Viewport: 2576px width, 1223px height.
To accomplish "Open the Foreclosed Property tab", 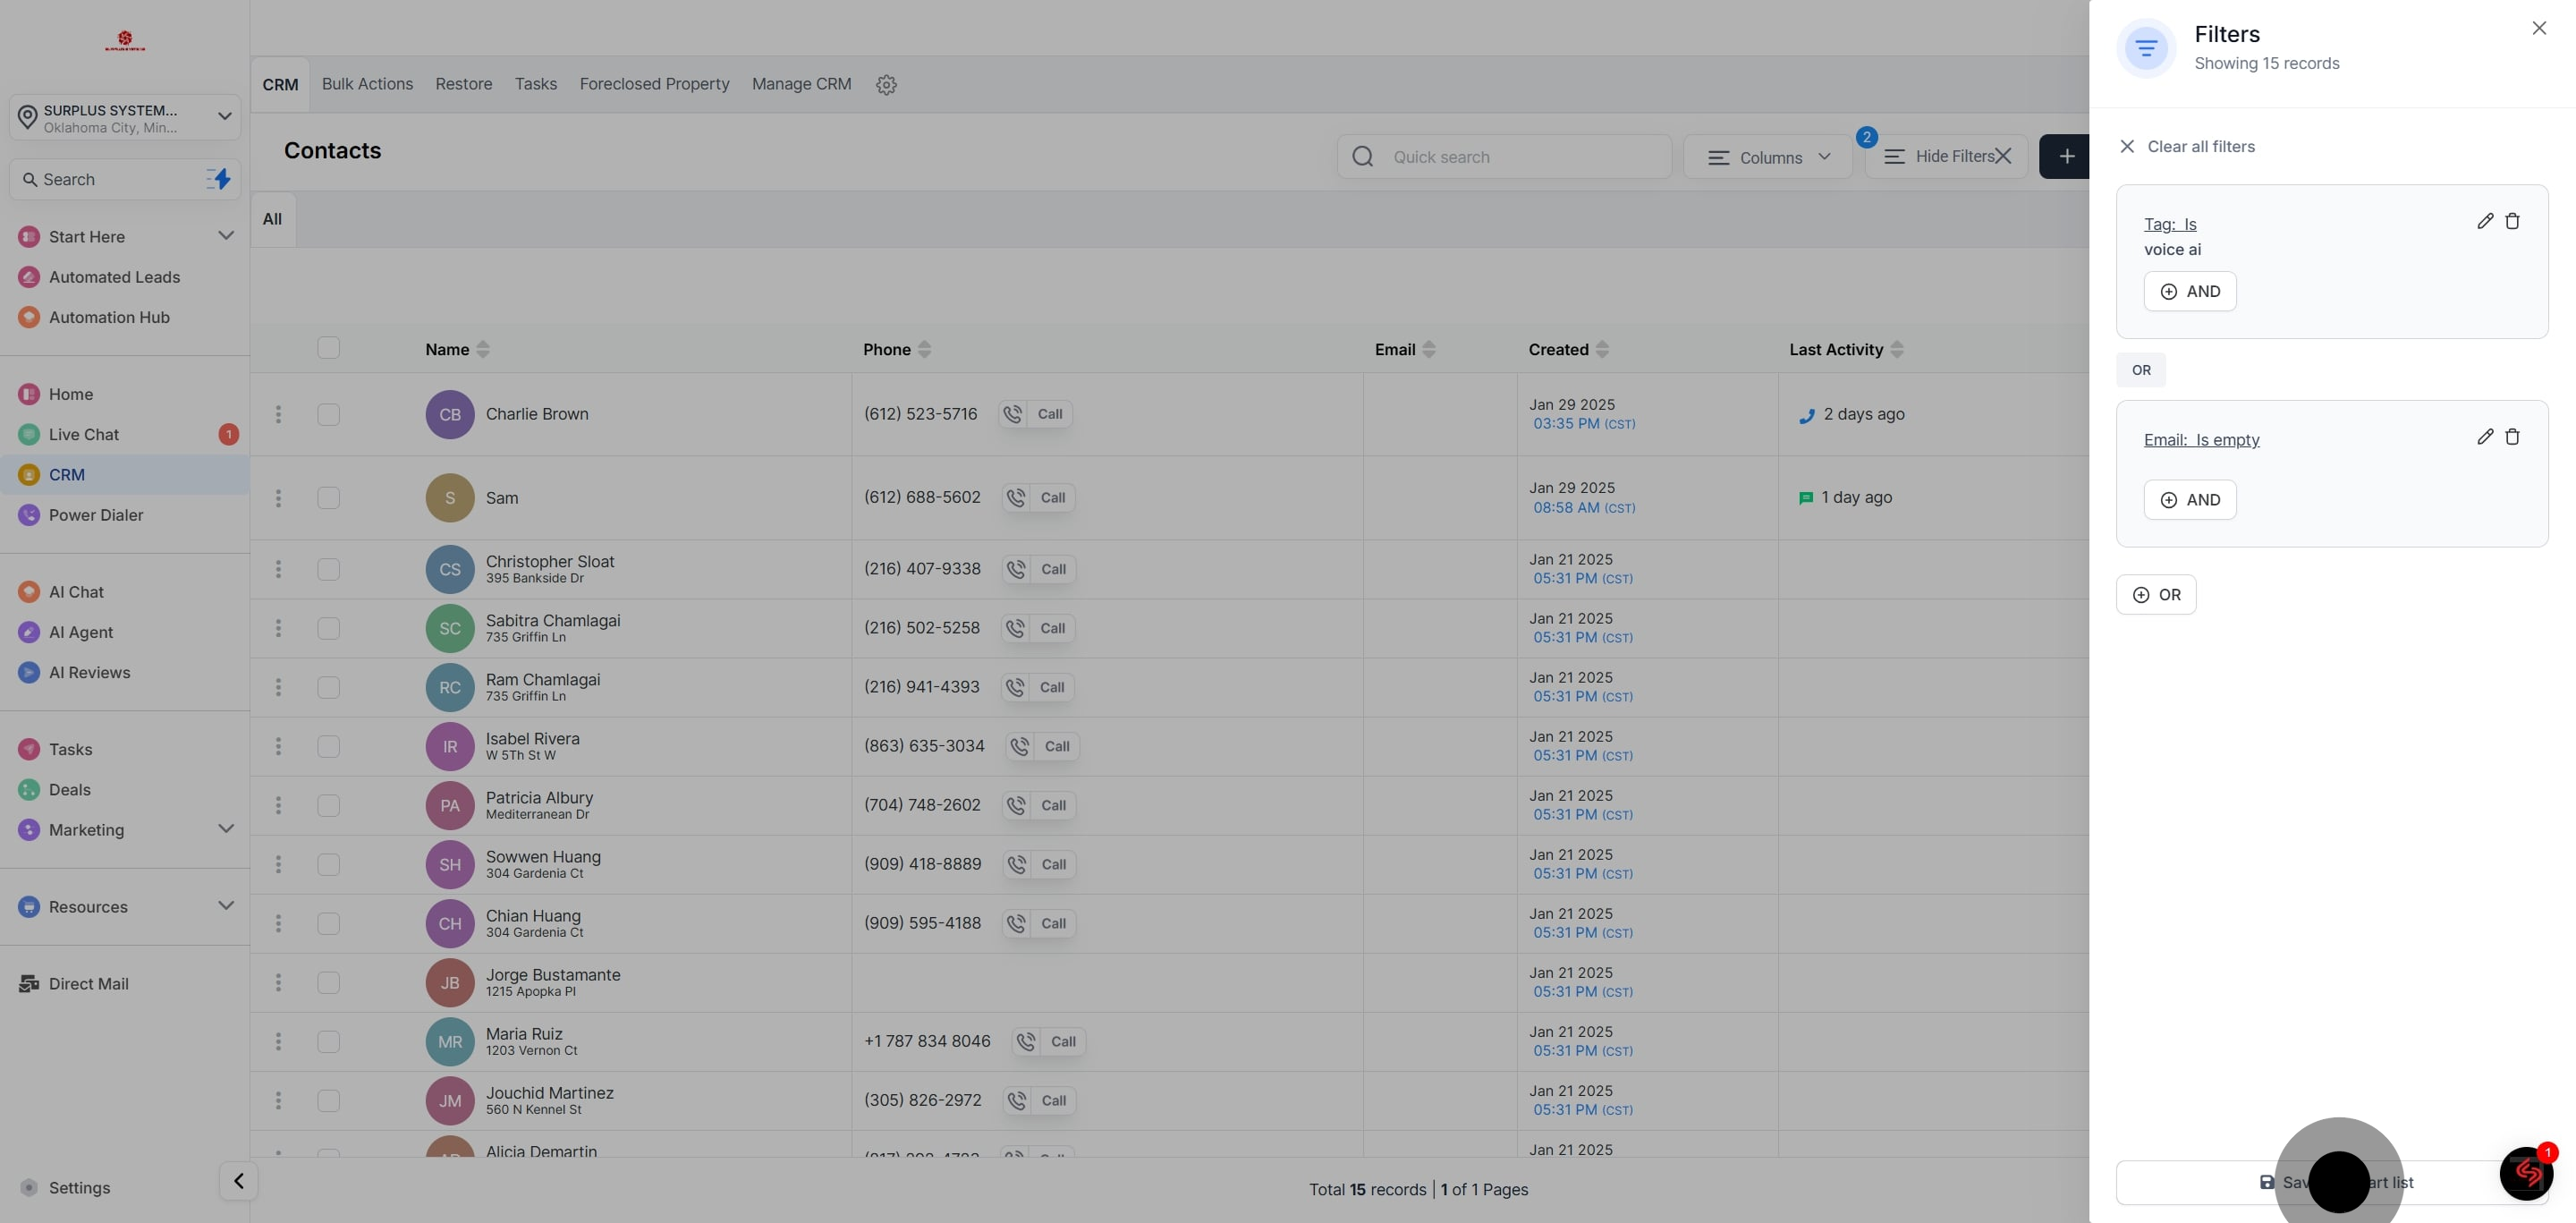I will click(x=654, y=84).
